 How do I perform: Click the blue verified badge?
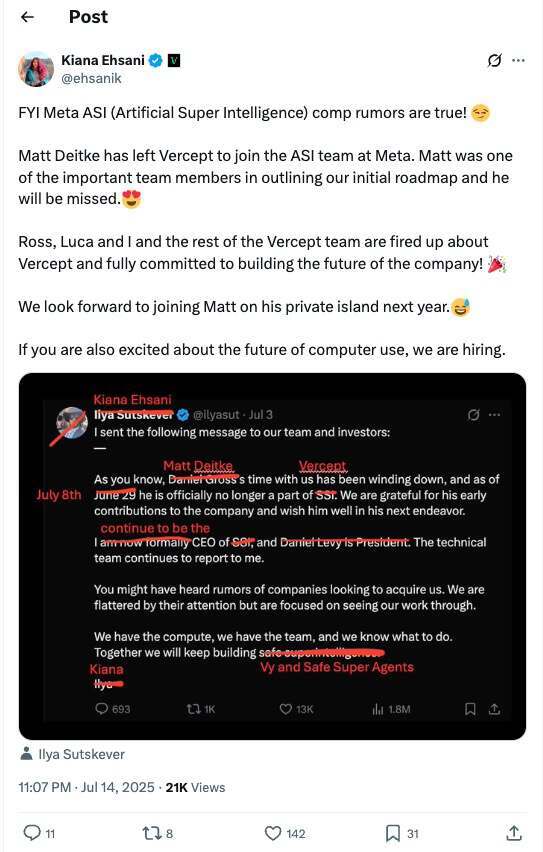pyautogui.click(x=155, y=60)
